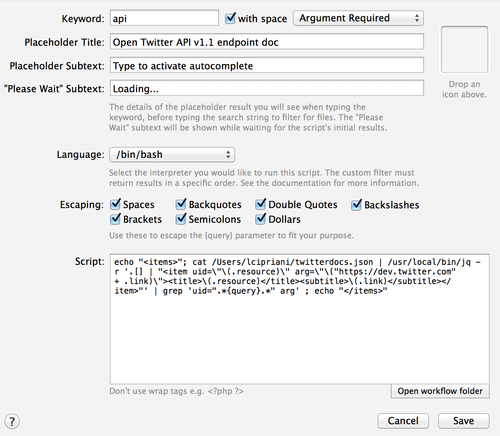This screenshot has width=500, height=436.
Task: Uncheck Brackets escaping option
Action: coord(115,219)
